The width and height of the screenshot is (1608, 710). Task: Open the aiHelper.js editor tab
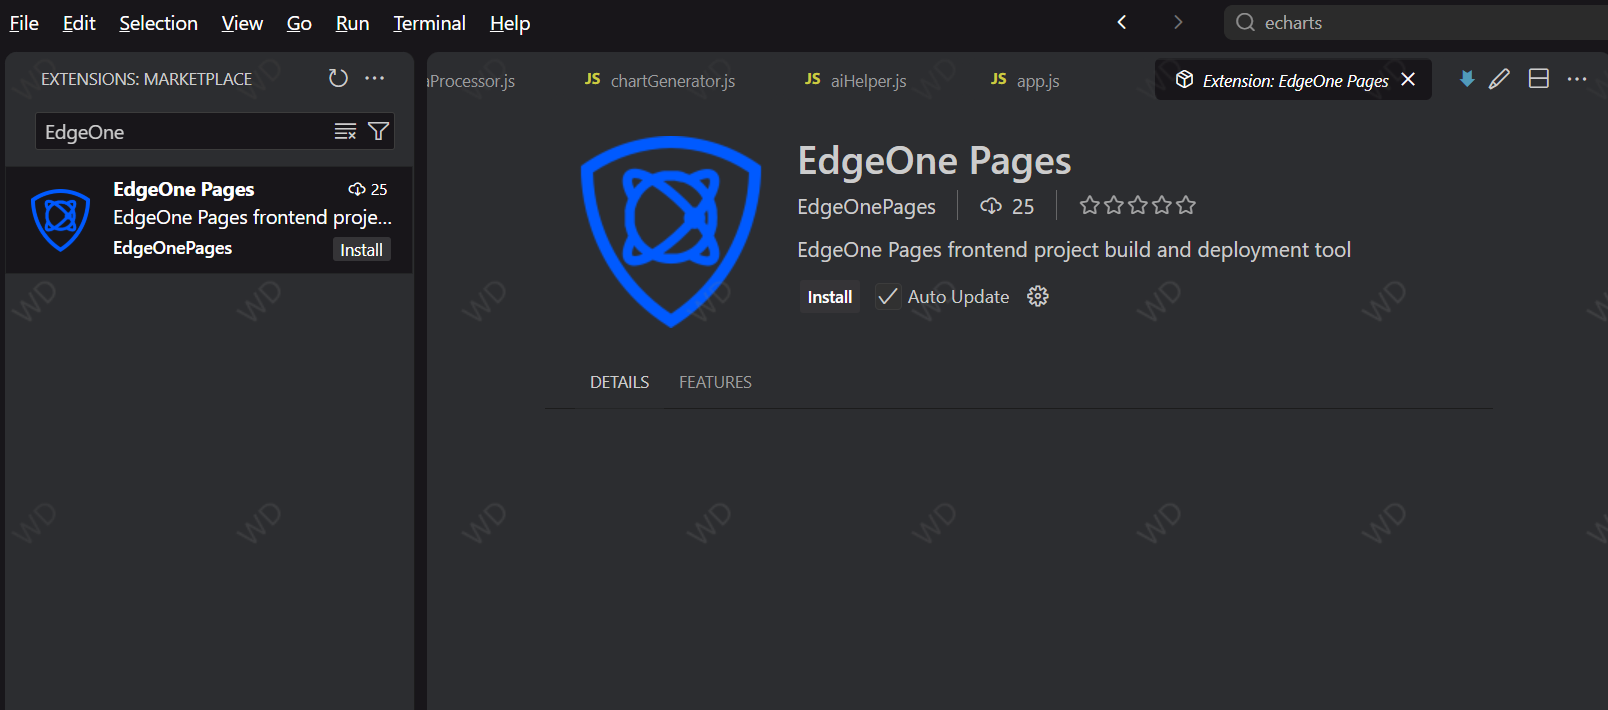point(856,80)
